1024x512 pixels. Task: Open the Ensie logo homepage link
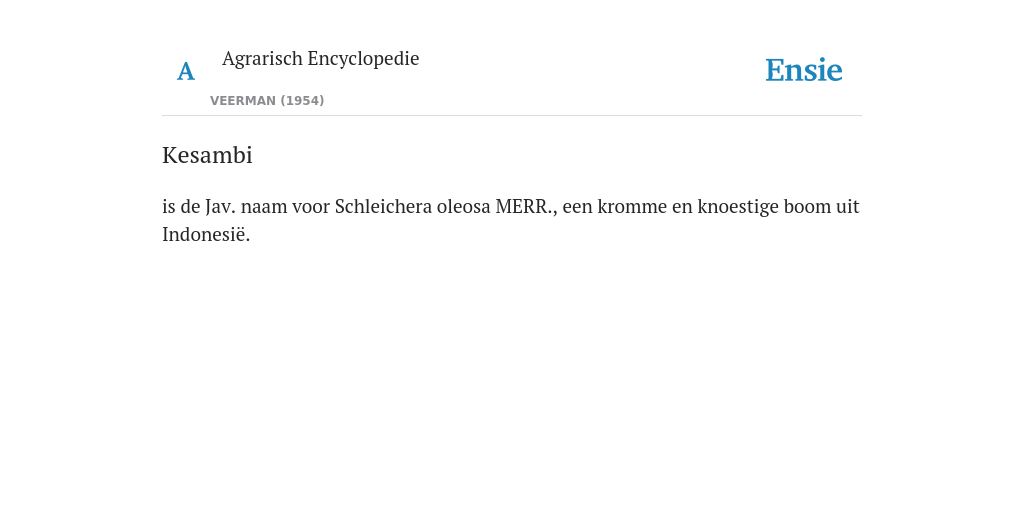[x=804, y=70]
